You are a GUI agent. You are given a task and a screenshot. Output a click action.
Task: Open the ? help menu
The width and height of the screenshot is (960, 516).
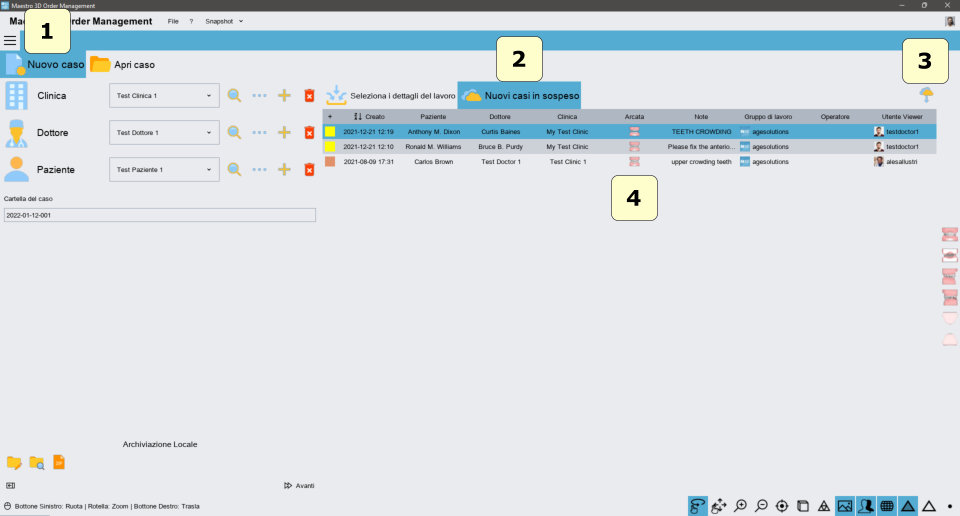191,21
